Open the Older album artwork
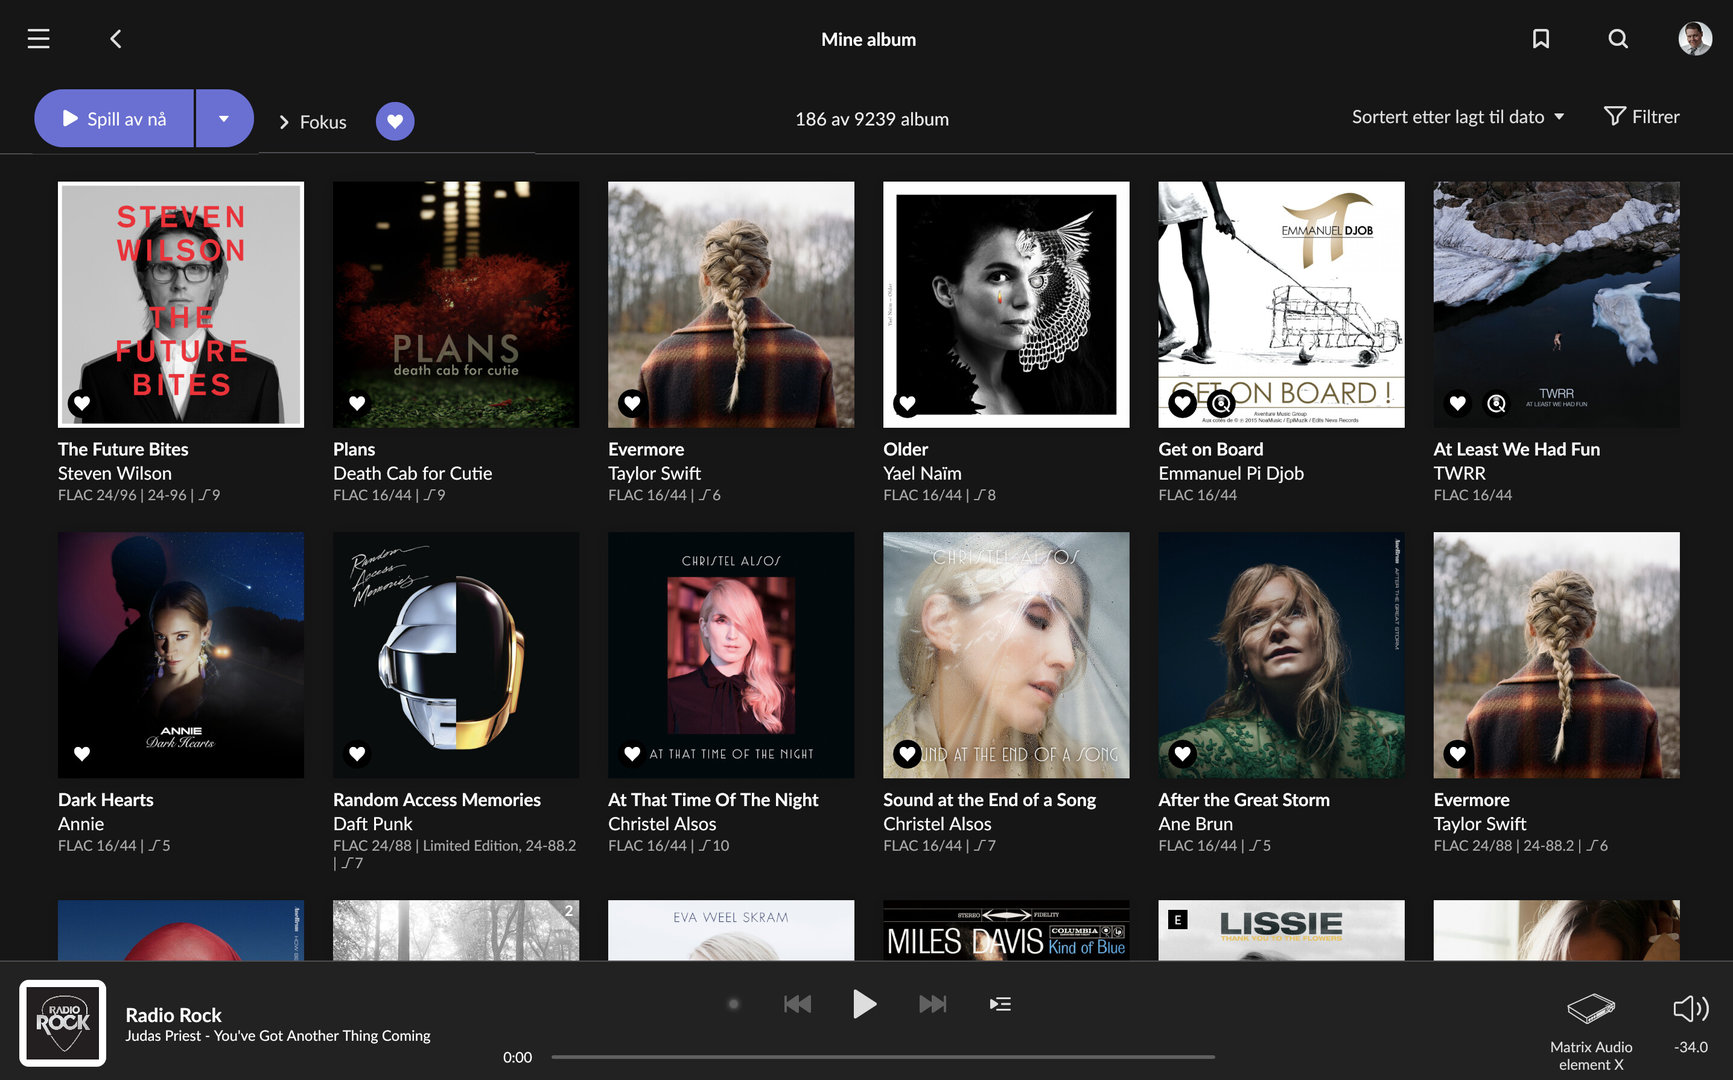Image resolution: width=1733 pixels, height=1080 pixels. pos(1006,304)
